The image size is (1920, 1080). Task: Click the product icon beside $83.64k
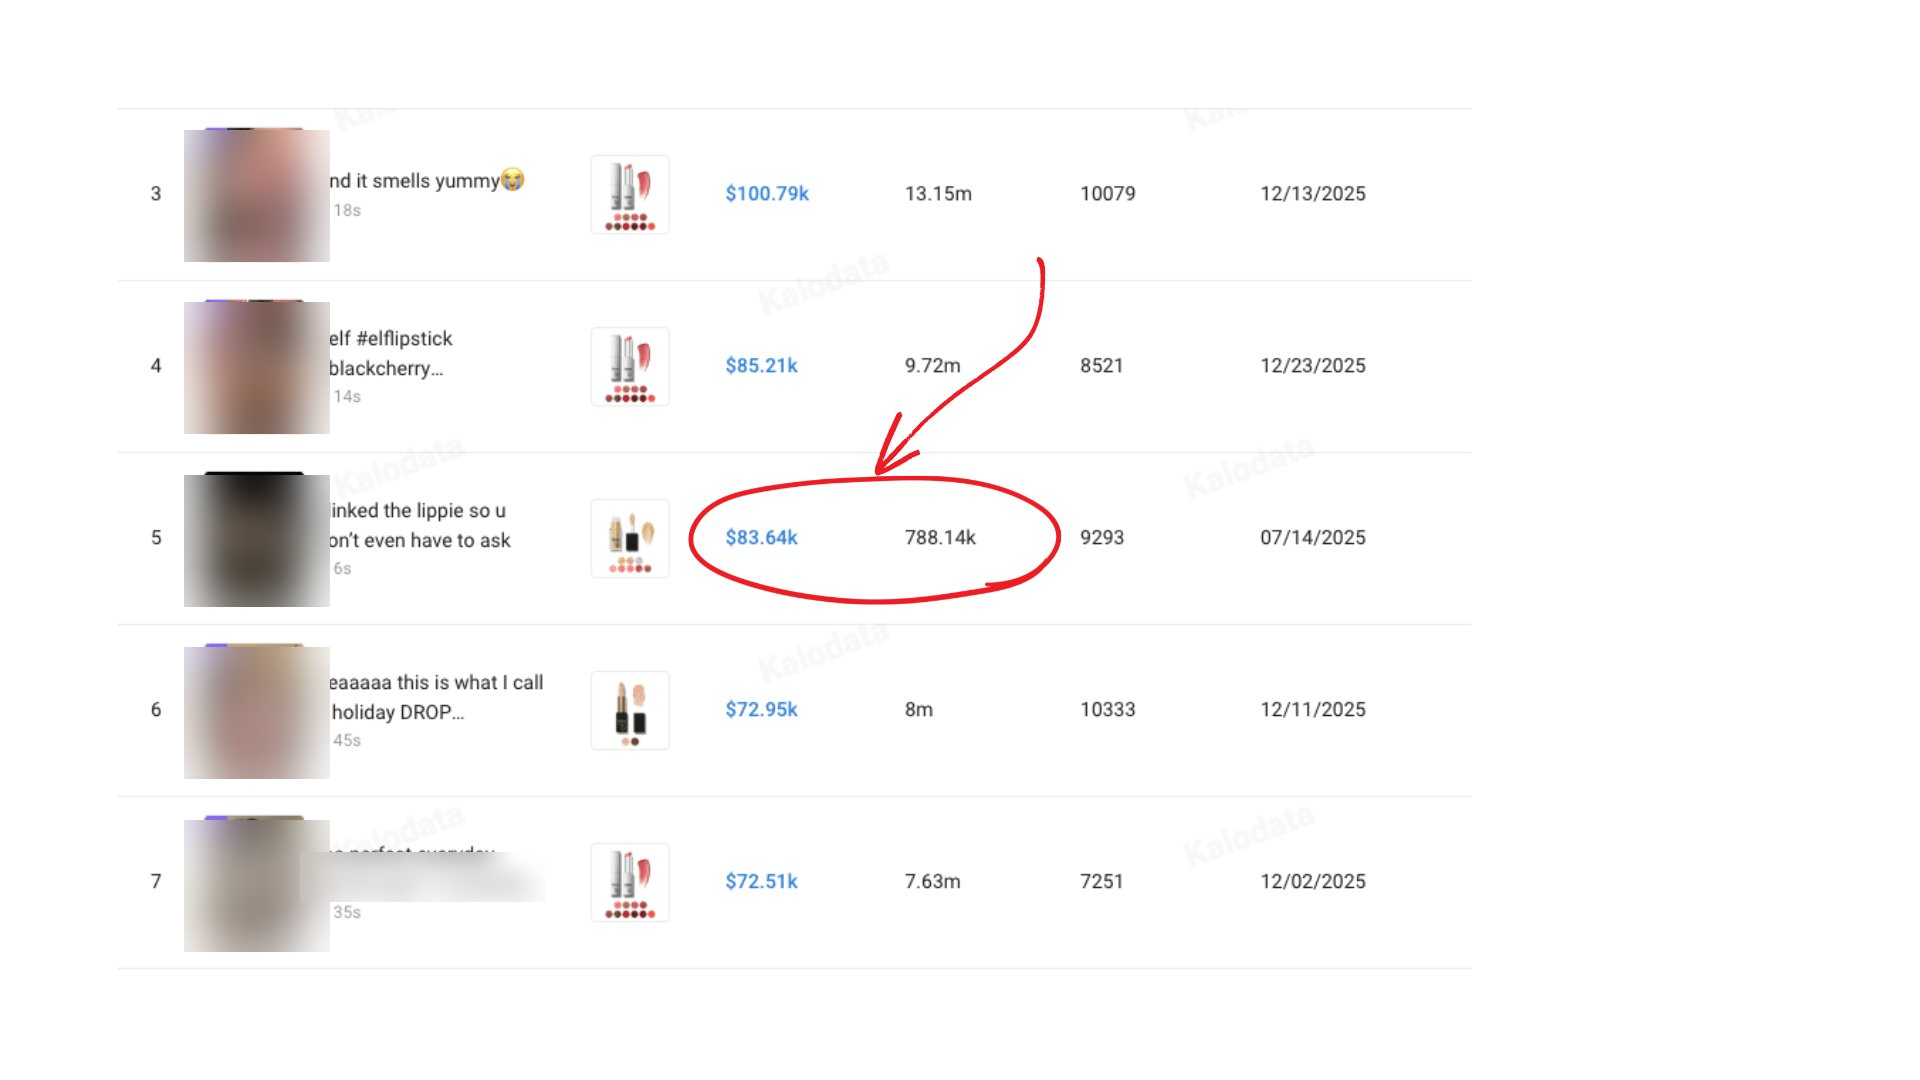click(x=630, y=538)
